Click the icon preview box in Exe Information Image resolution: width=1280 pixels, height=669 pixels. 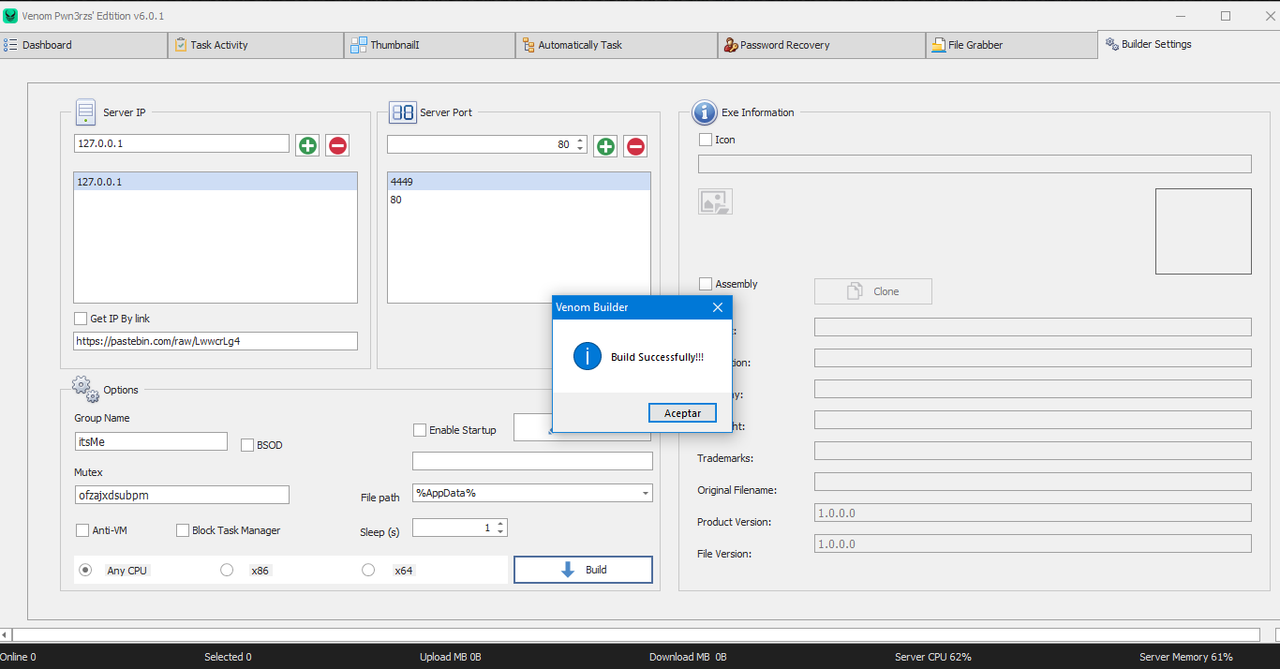1203,231
